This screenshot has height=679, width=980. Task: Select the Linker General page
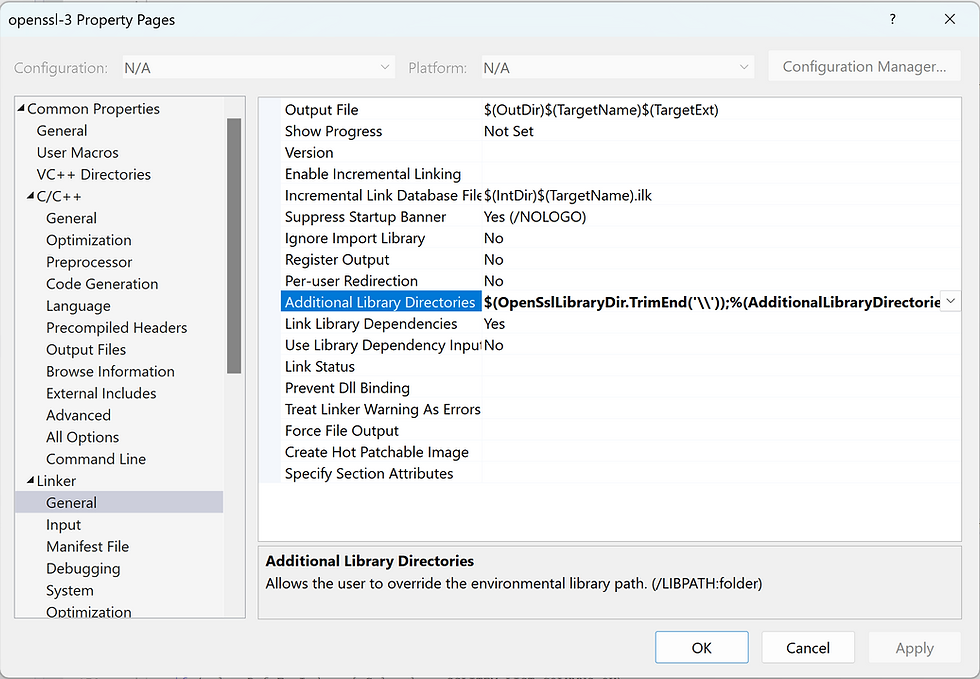click(119, 502)
